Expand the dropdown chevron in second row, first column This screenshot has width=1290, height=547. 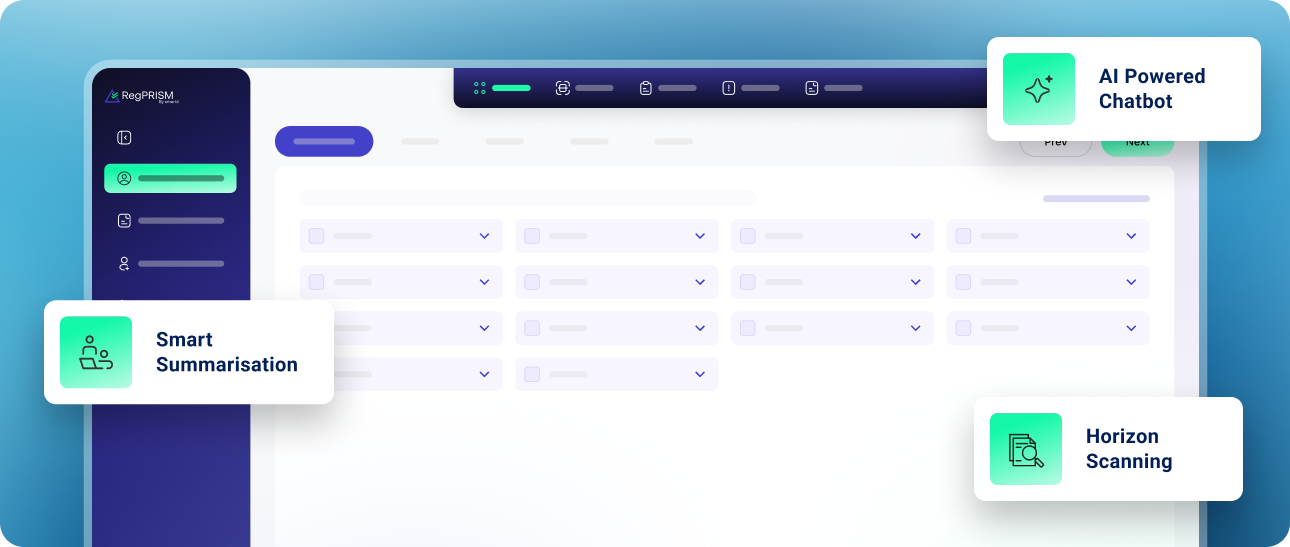pos(484,282)
